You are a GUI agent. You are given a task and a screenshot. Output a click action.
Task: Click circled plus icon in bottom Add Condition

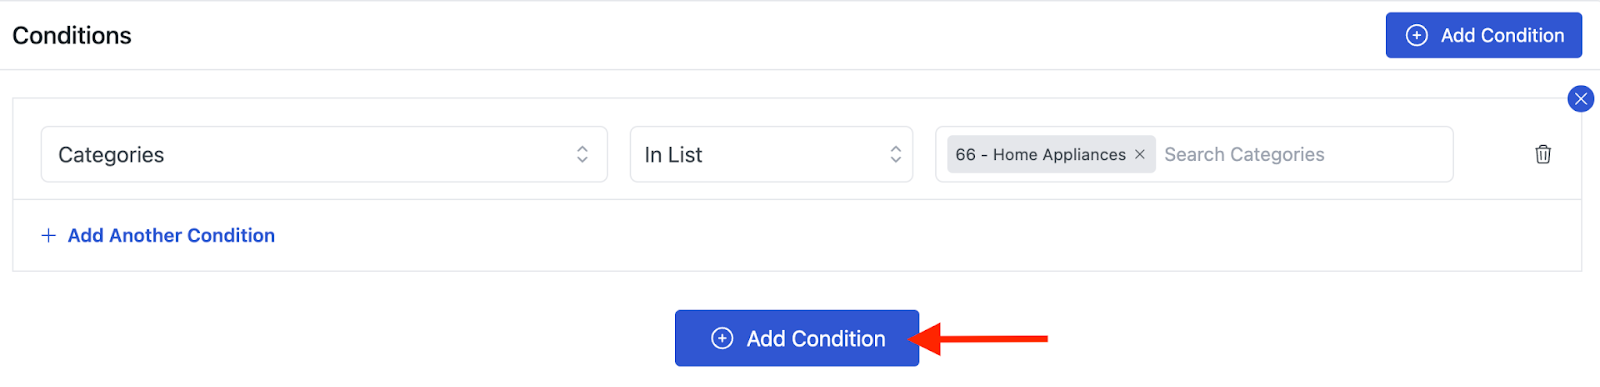pyautogui.click(x=722, y=338)
